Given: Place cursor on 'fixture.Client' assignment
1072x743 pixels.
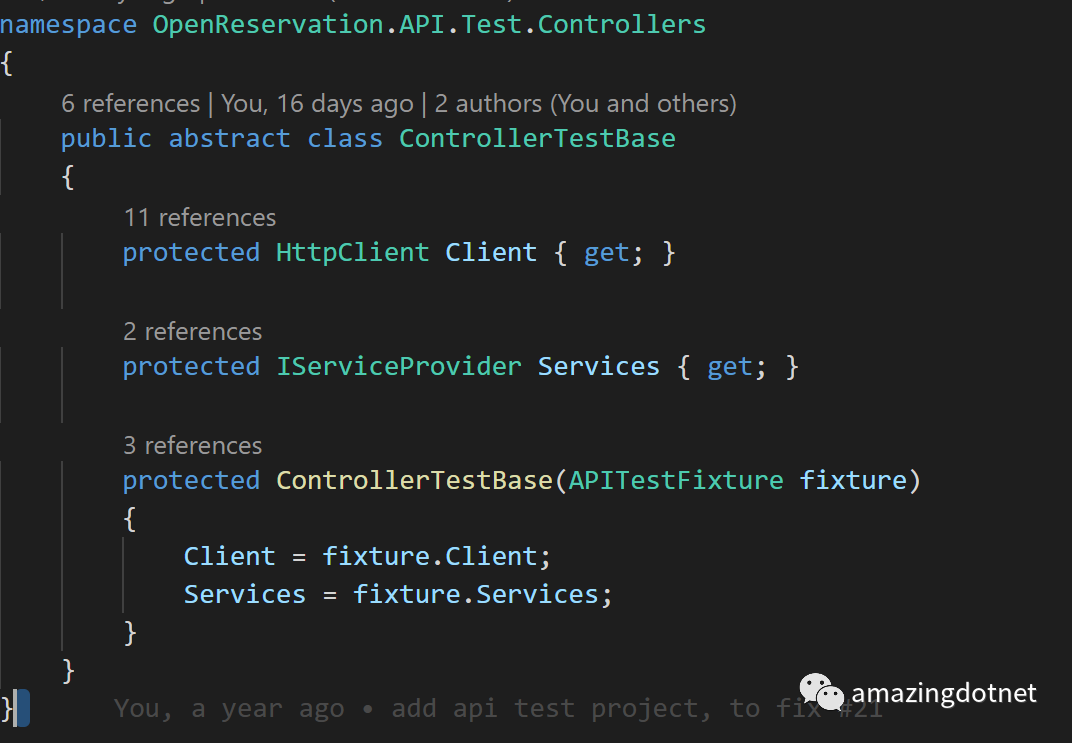Looking at the screenshot, I should point(436,557).
